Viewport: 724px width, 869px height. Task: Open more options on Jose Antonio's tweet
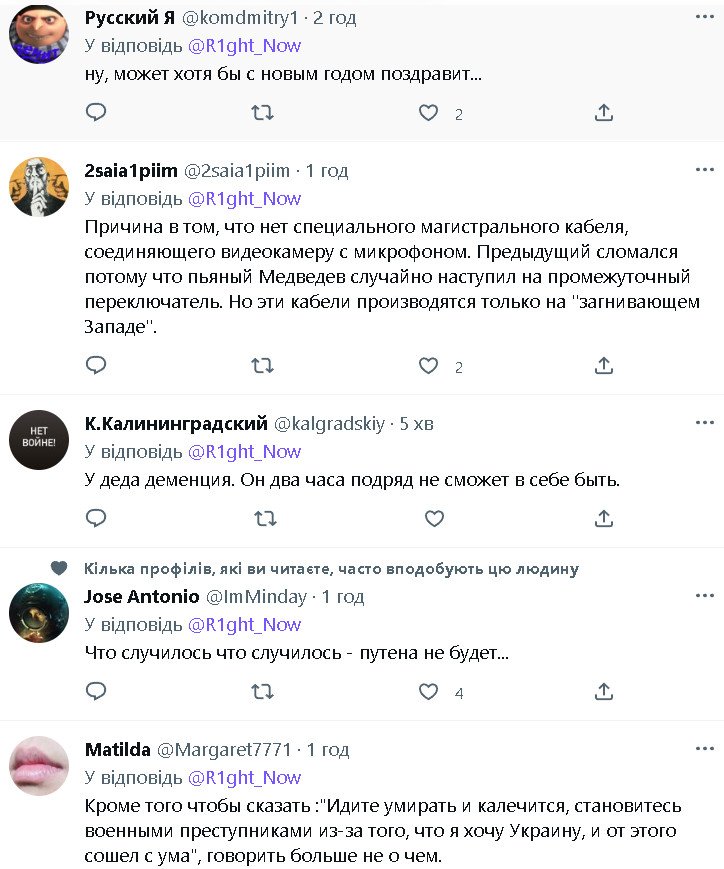coord(704,597)
